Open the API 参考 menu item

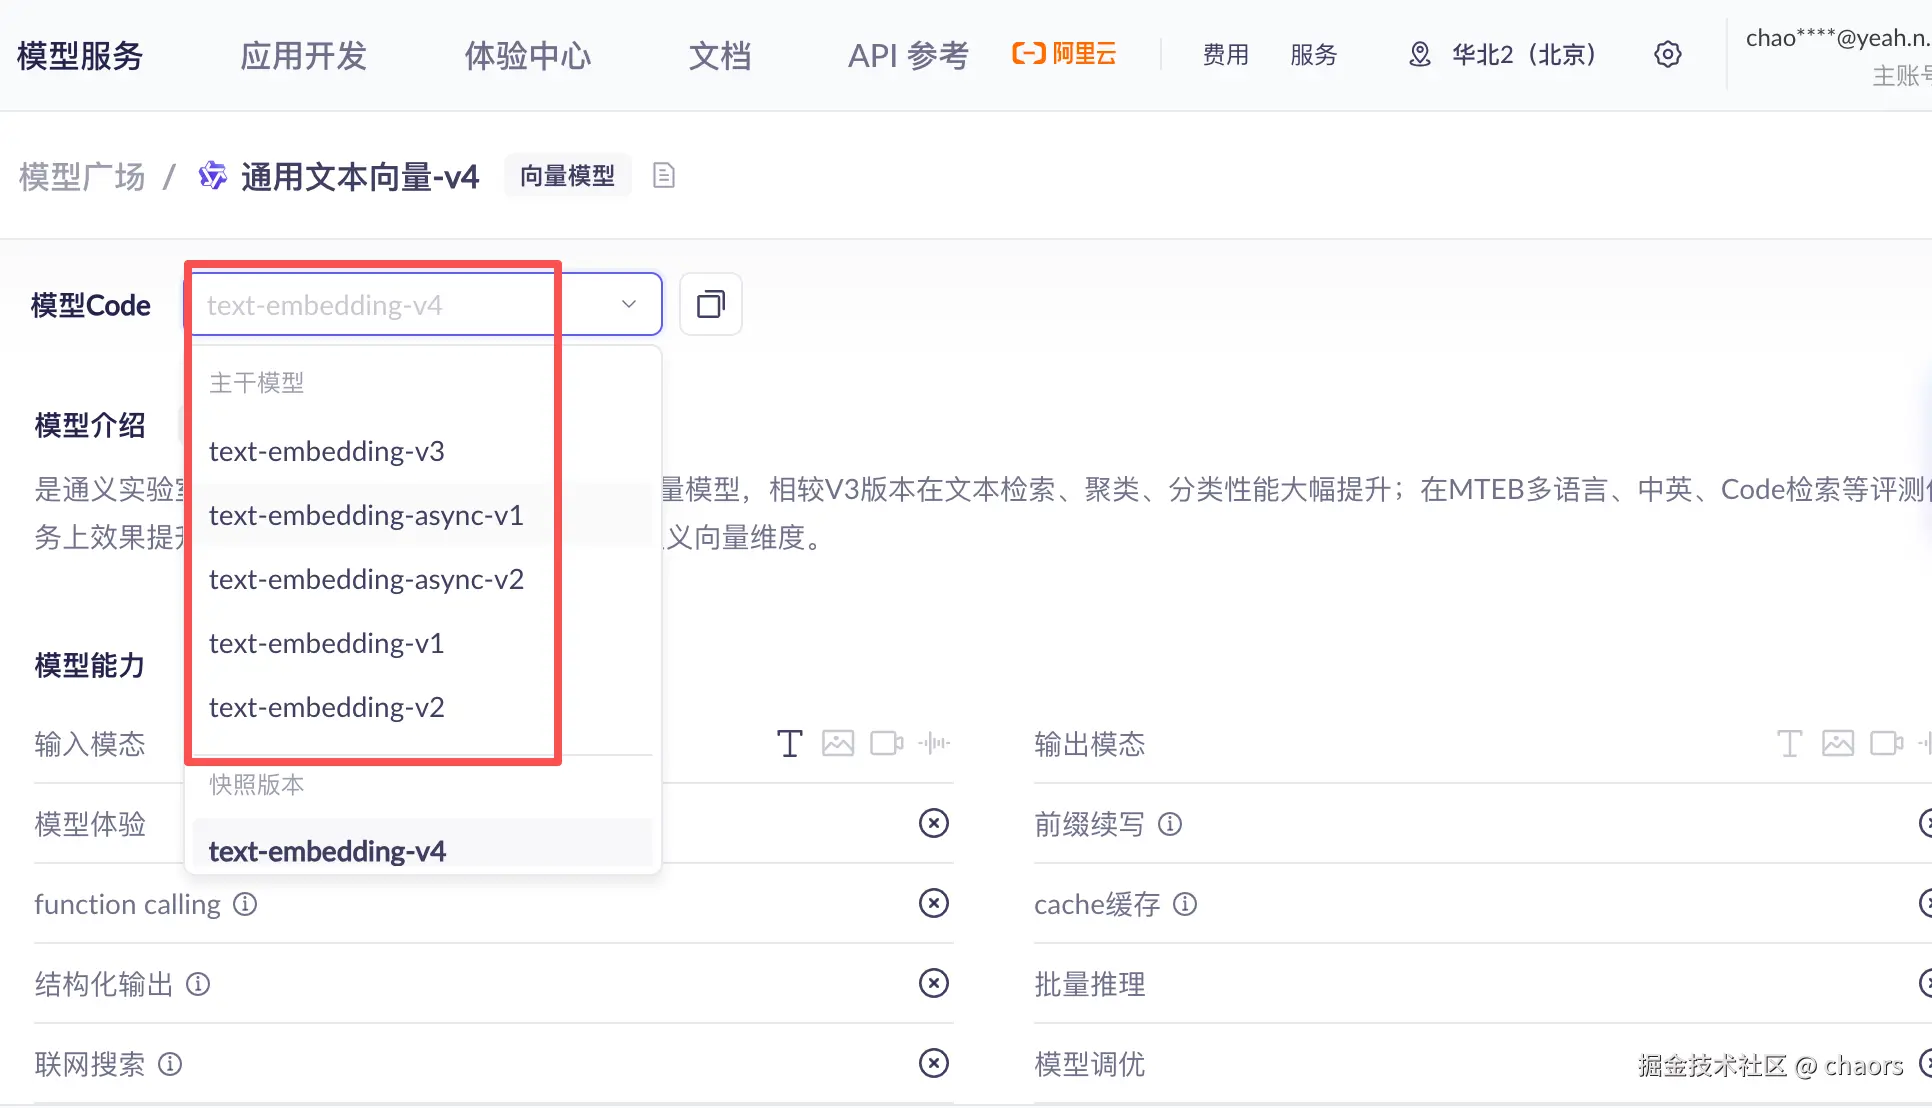907,55
